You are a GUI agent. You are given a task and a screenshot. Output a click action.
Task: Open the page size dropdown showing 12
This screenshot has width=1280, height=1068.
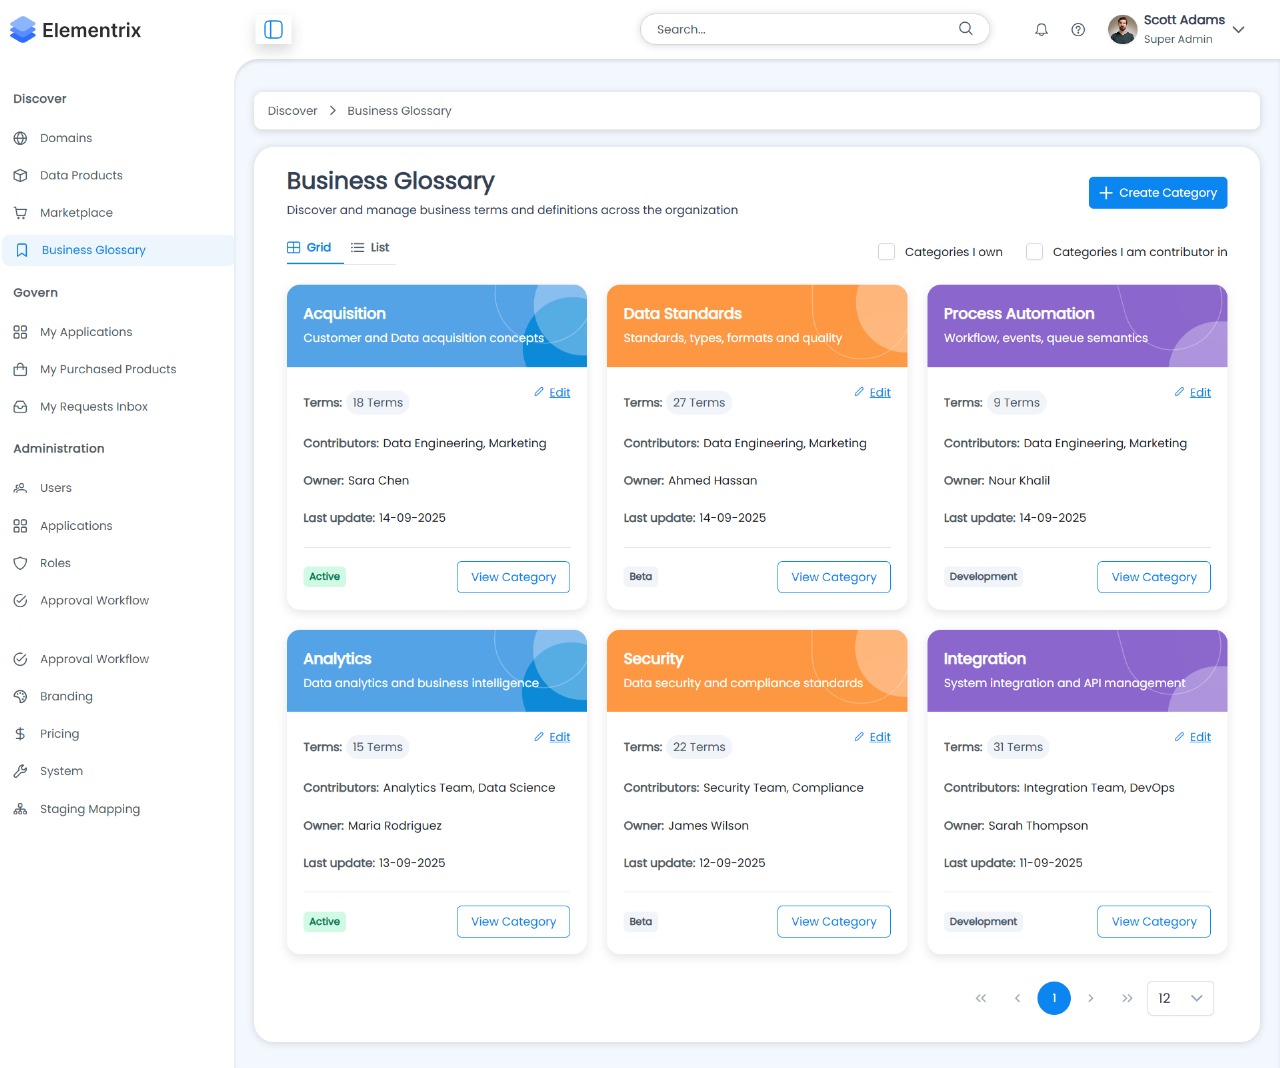[1180, 998]
